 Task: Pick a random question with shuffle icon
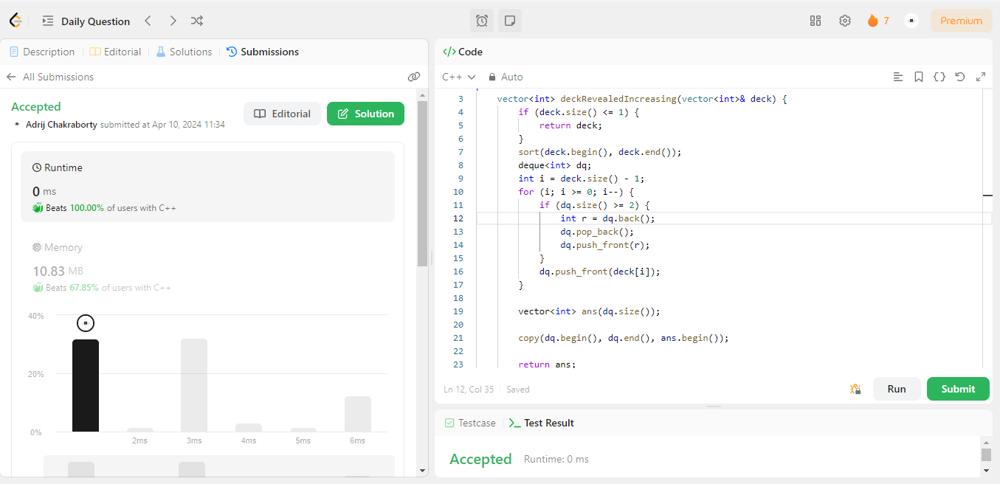point(197,21)
